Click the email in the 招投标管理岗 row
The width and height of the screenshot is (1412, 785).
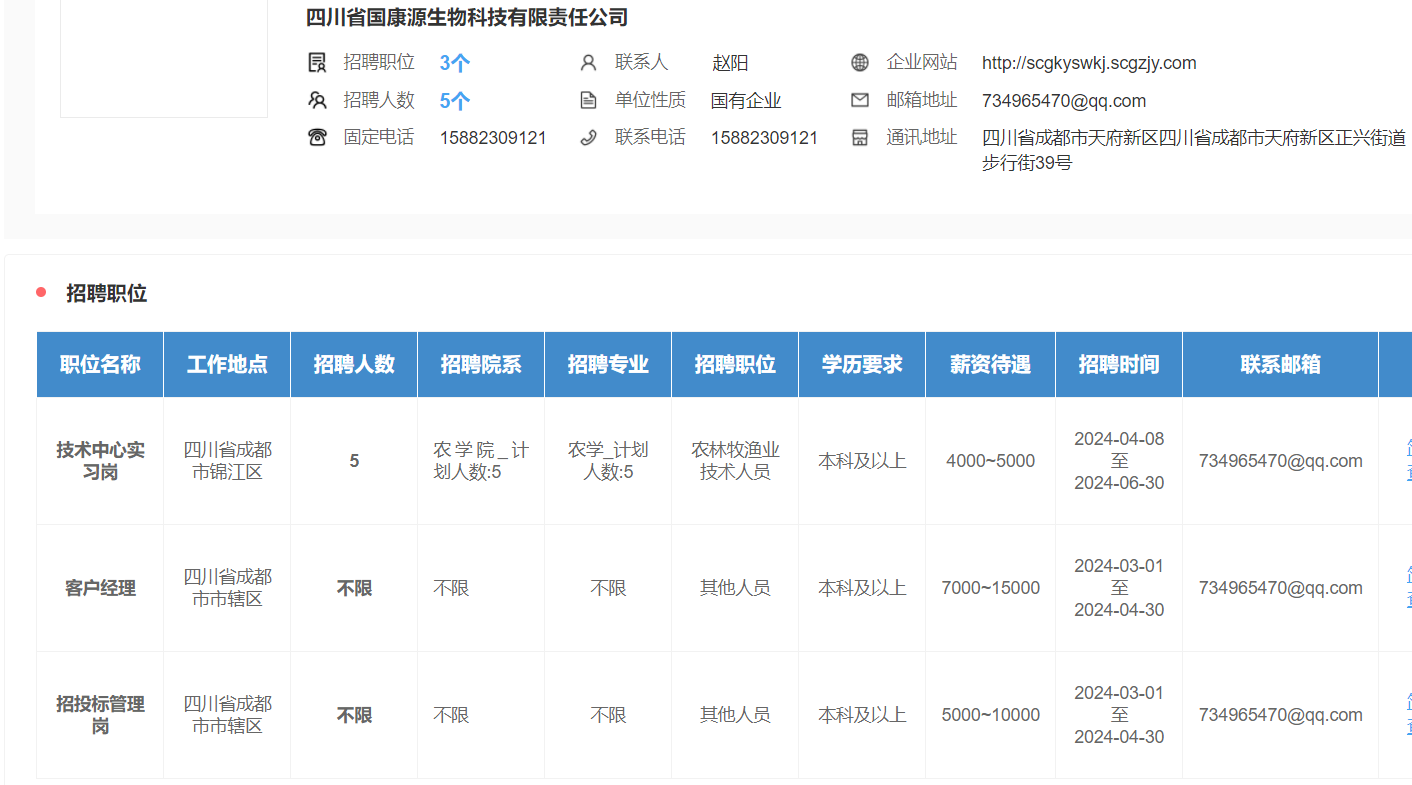1280,715
